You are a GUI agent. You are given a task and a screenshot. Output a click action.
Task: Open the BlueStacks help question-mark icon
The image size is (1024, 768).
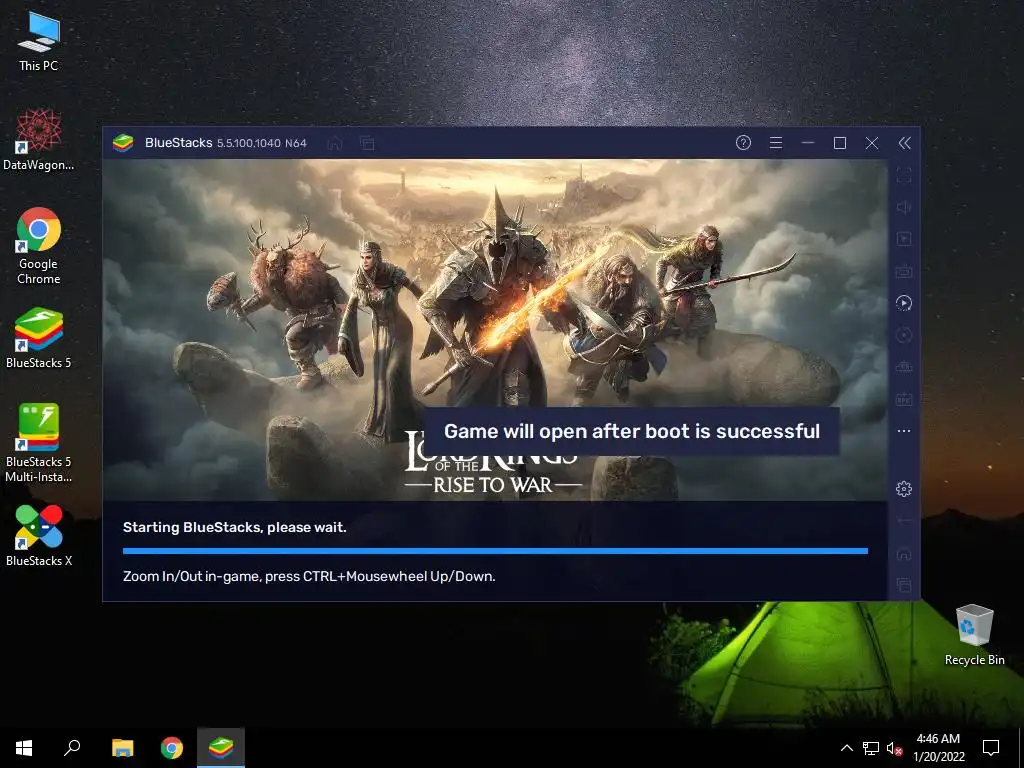tap(743, 143)
